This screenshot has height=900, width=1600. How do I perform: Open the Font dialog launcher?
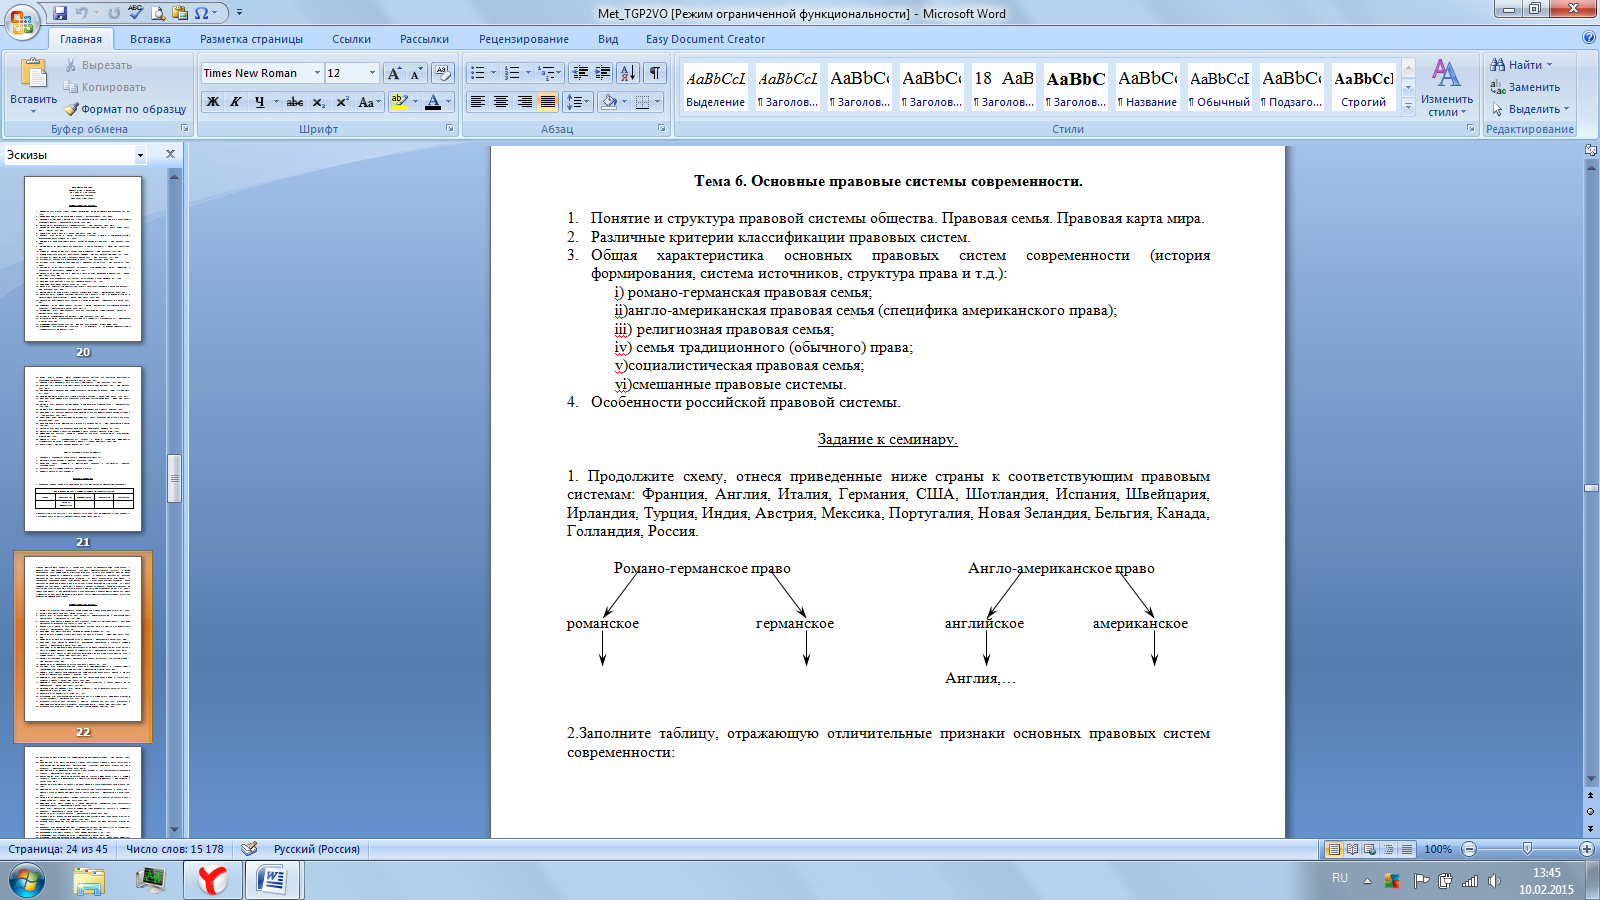(x=449, y=129)
